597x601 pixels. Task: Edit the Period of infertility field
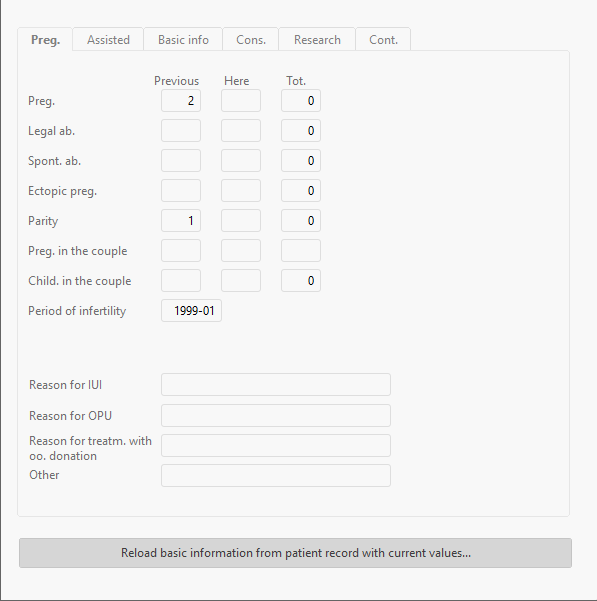click(191, 310)
